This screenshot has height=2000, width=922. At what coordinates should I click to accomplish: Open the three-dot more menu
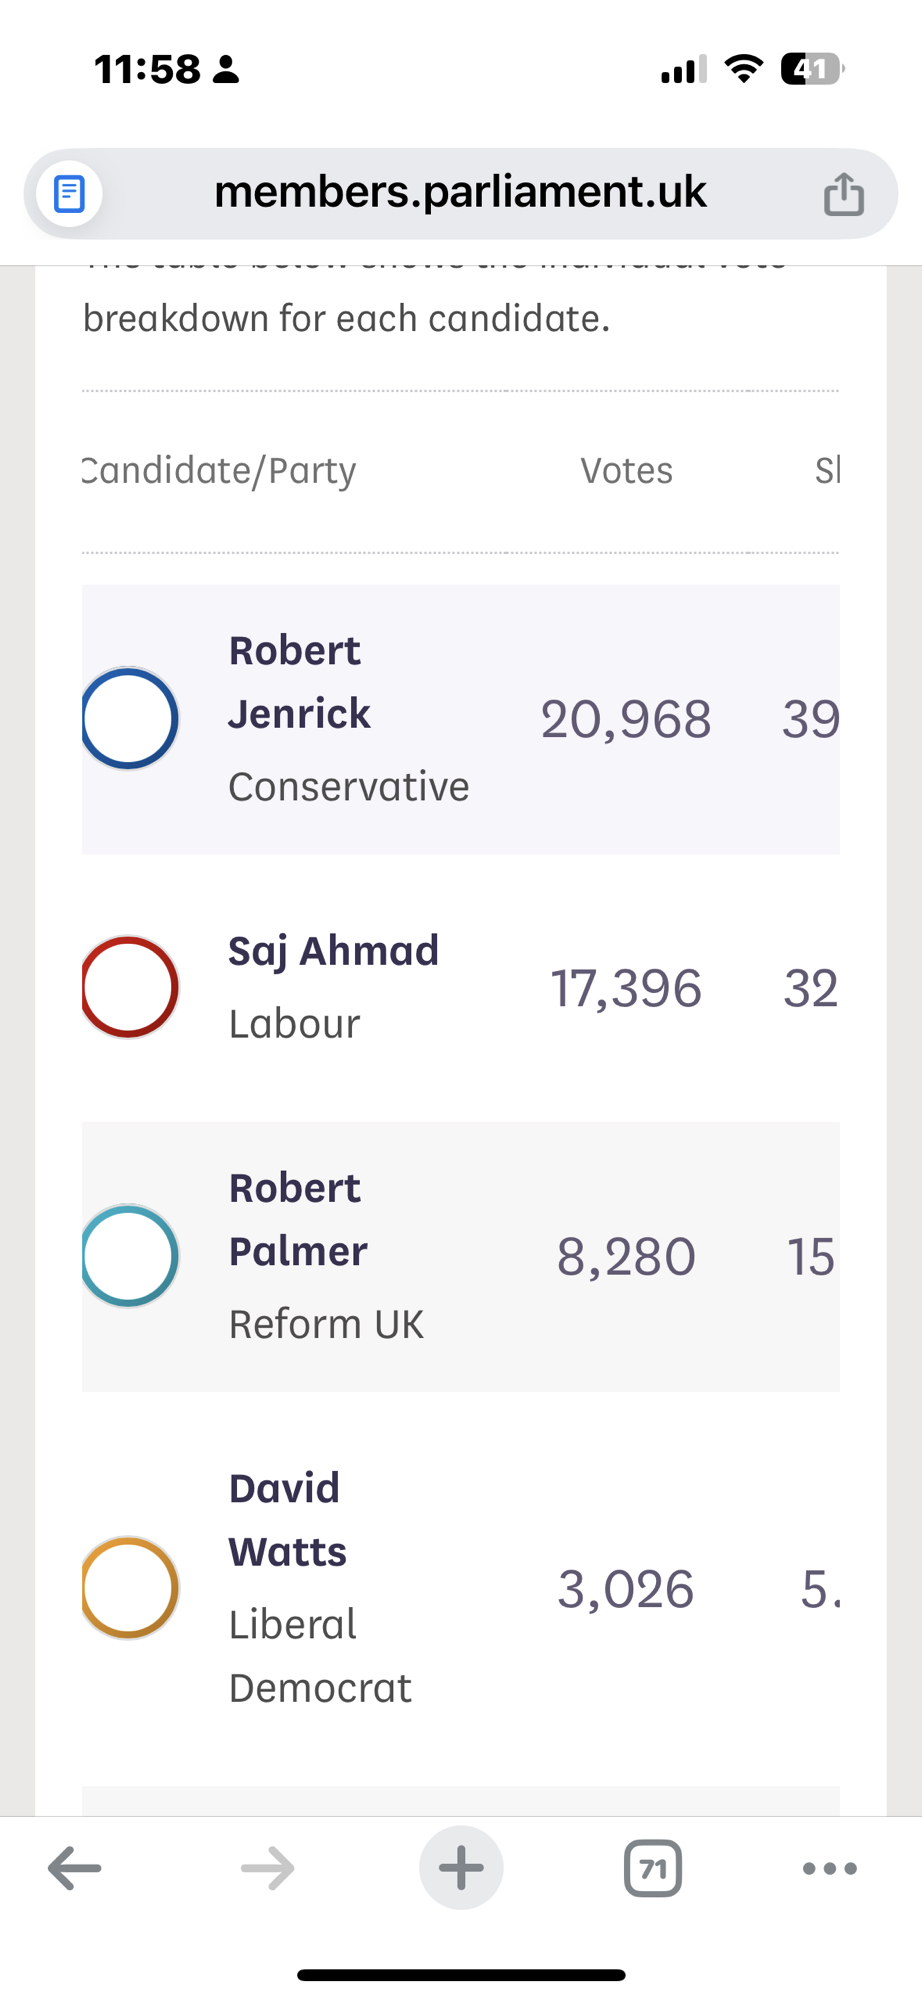click(x=830, y=1867)
